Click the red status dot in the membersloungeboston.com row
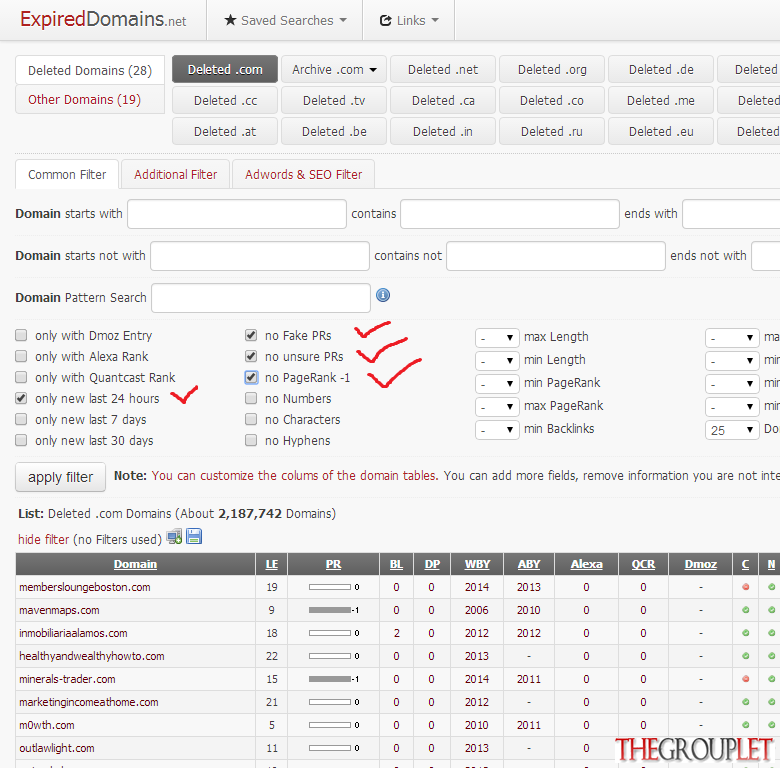Viewport: 780px width, 768px height. 745,587
